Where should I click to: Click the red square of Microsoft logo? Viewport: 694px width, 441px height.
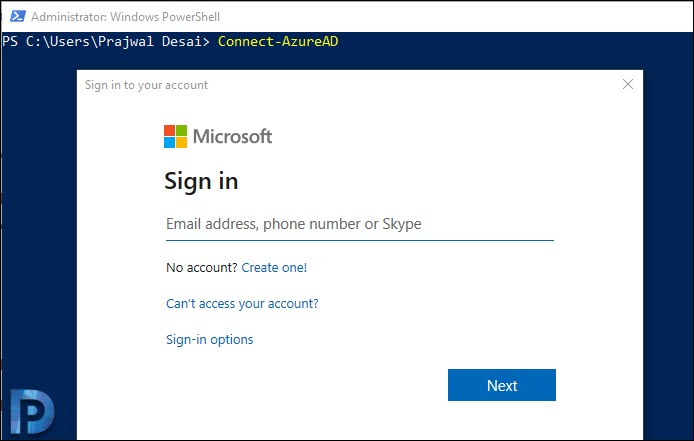169,130
